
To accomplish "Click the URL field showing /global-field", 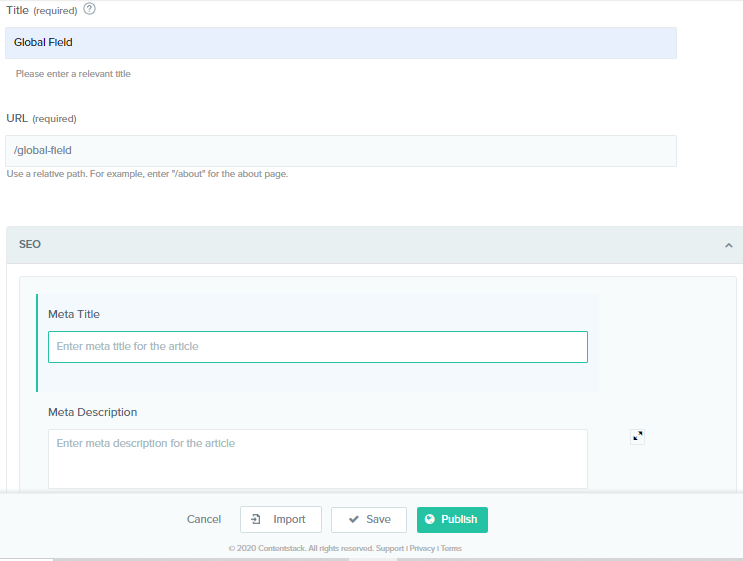I will pyautogui.click(x=341, y=151).
